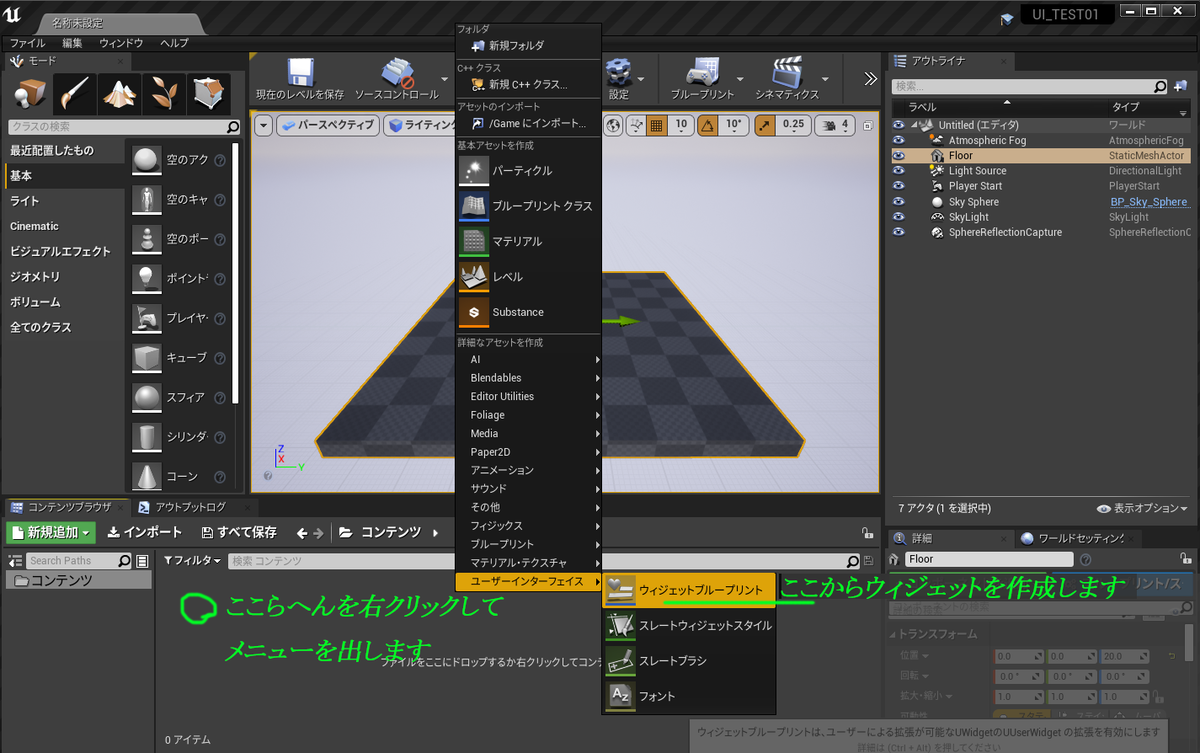
Task: Click the content browser forward arrow
Action: [319, 533]
